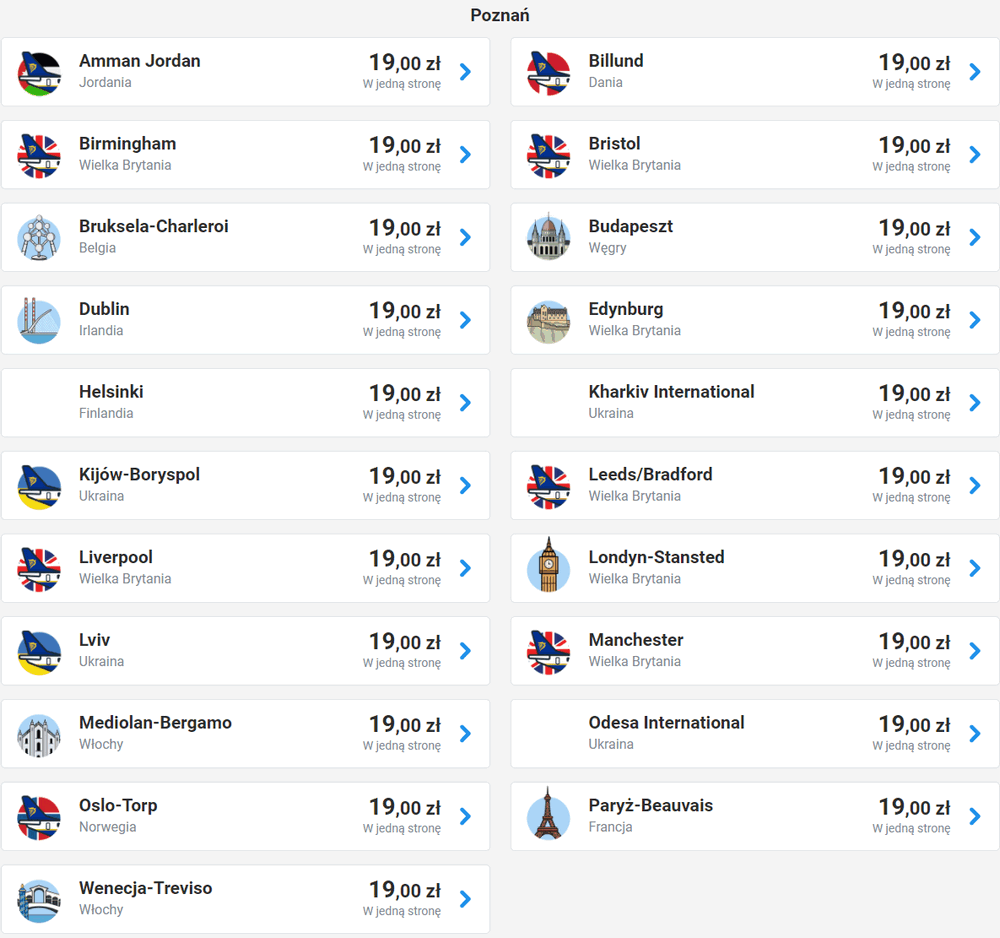The height and width of the screenshot is (938, 1000).
Task: Expand the Helsinki offer with its chevron arrow
Action: coord(466,403)
